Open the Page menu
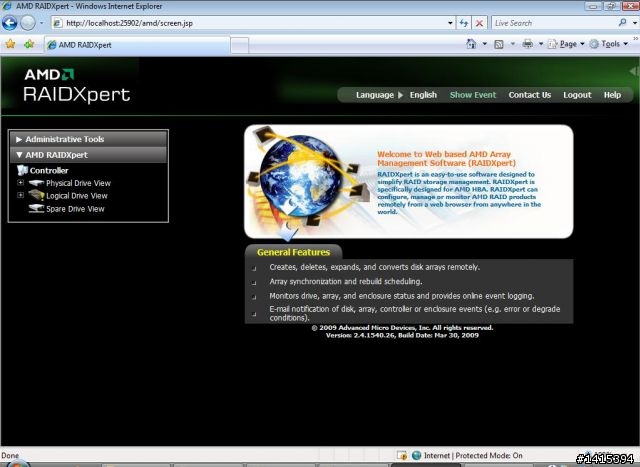This screenshot has height=467, width=640. (566, 44)
